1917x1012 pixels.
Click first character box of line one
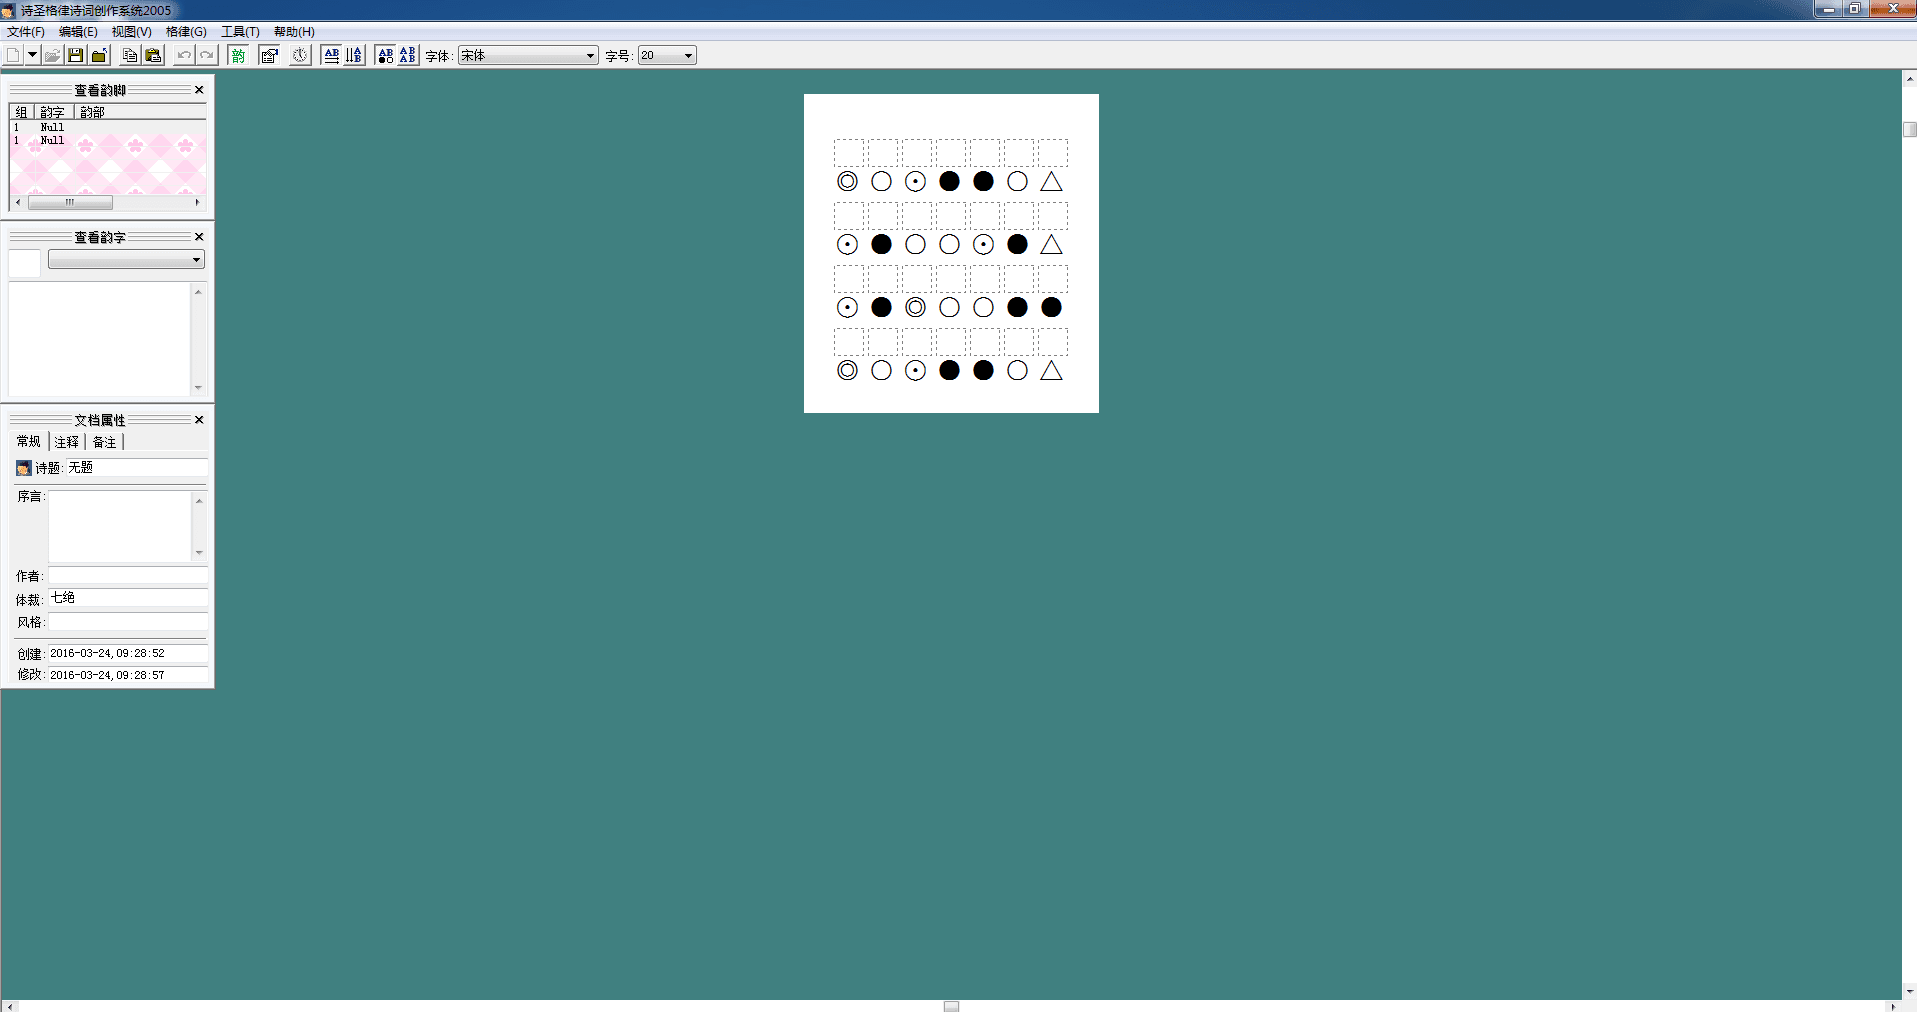point(848,153)
